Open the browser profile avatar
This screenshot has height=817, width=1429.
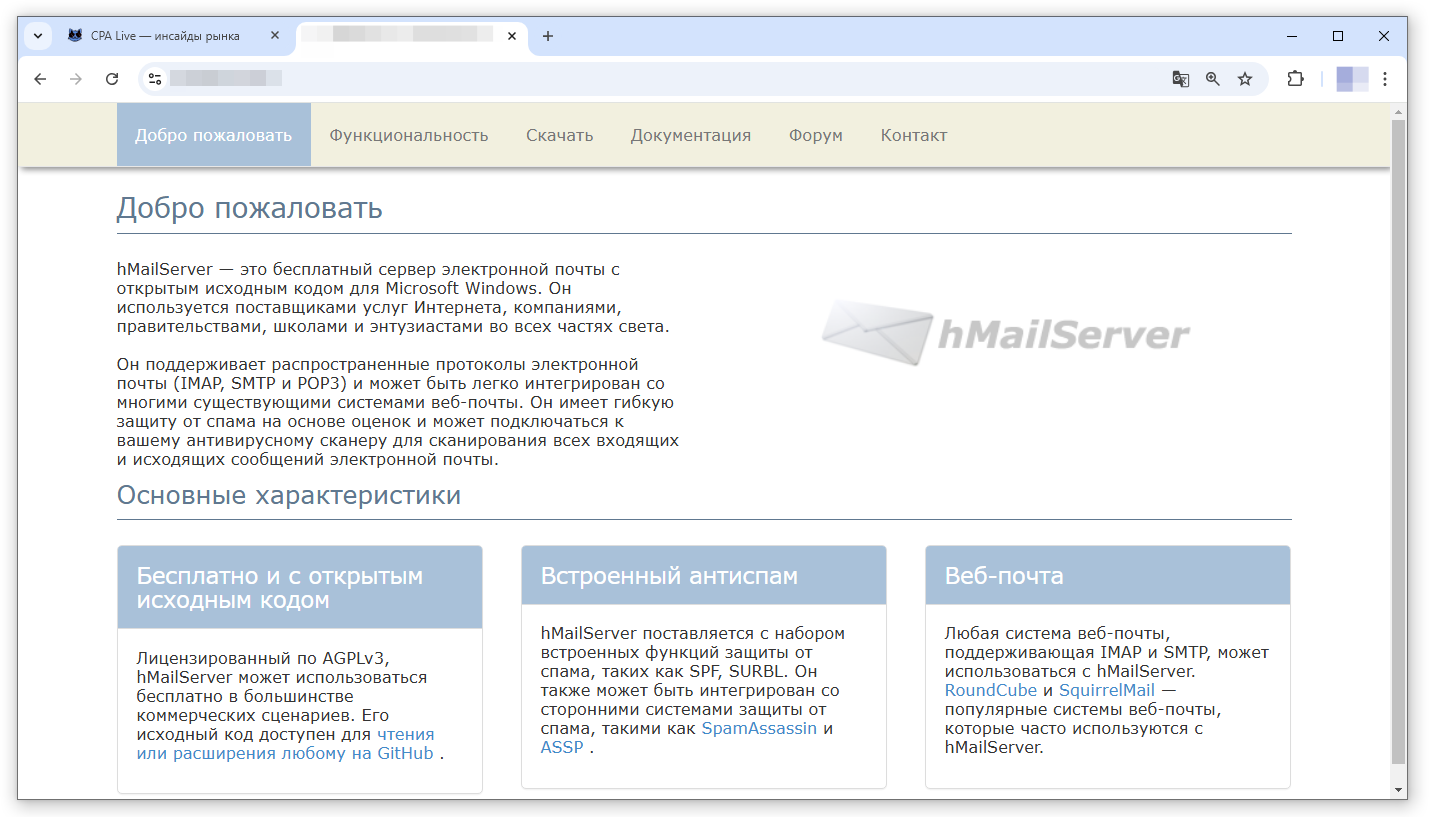click(1352, 79)
